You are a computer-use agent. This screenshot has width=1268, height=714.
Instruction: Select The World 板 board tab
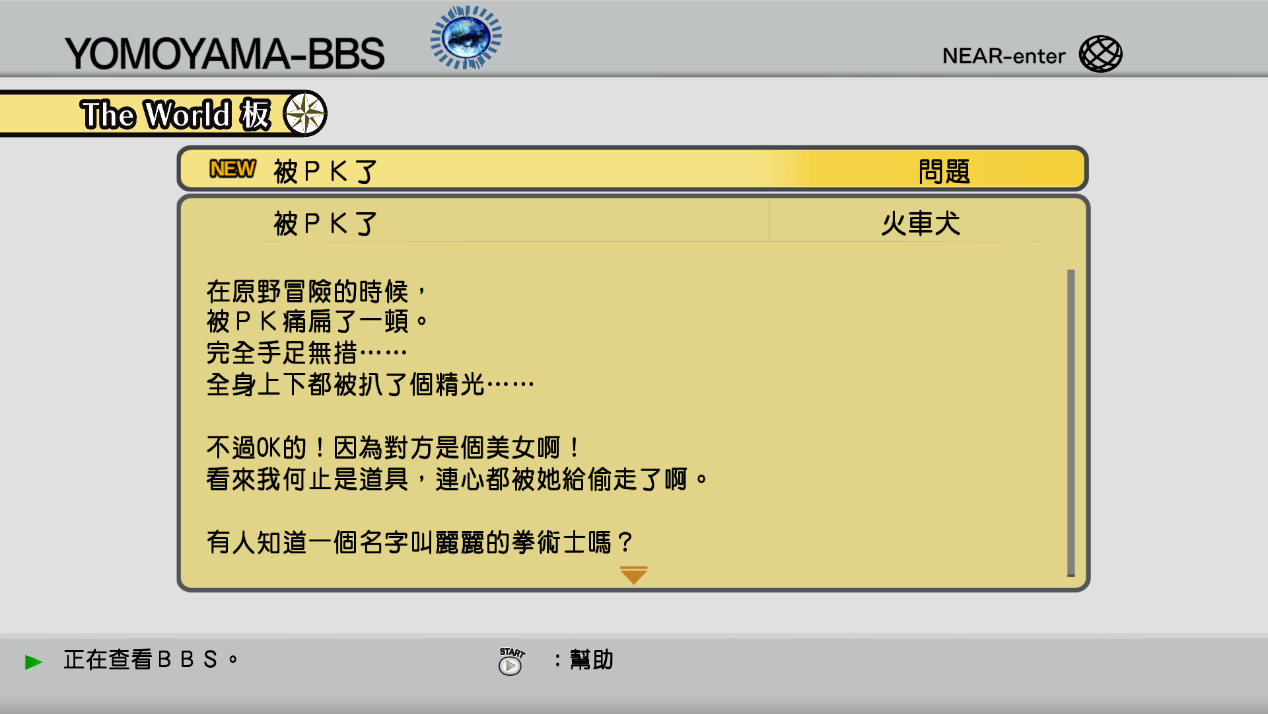[175, 115]
